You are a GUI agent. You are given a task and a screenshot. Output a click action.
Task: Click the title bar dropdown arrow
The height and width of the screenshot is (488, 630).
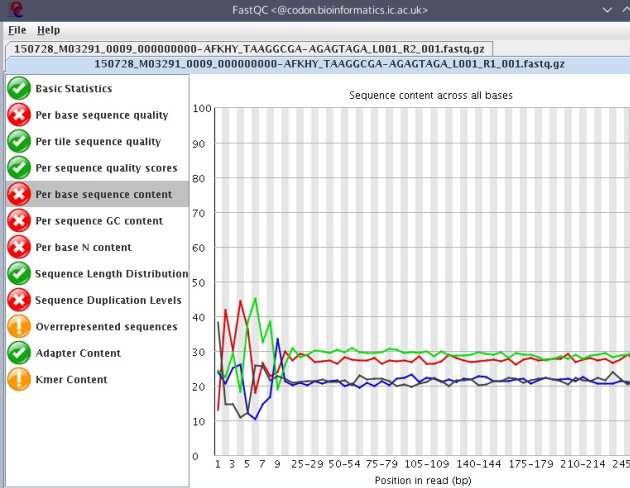pos(609,9)
